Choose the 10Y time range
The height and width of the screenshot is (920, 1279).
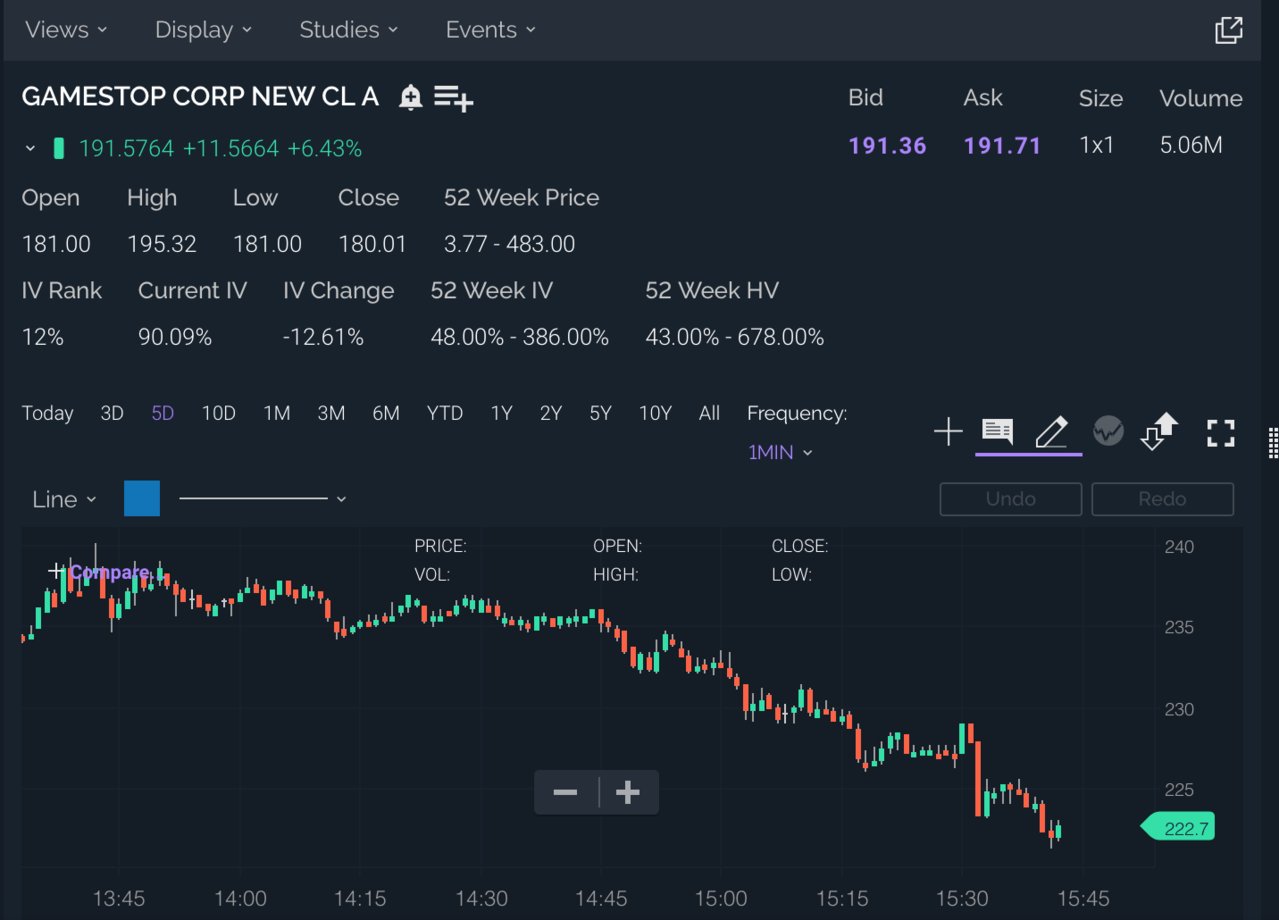point(655,413)
